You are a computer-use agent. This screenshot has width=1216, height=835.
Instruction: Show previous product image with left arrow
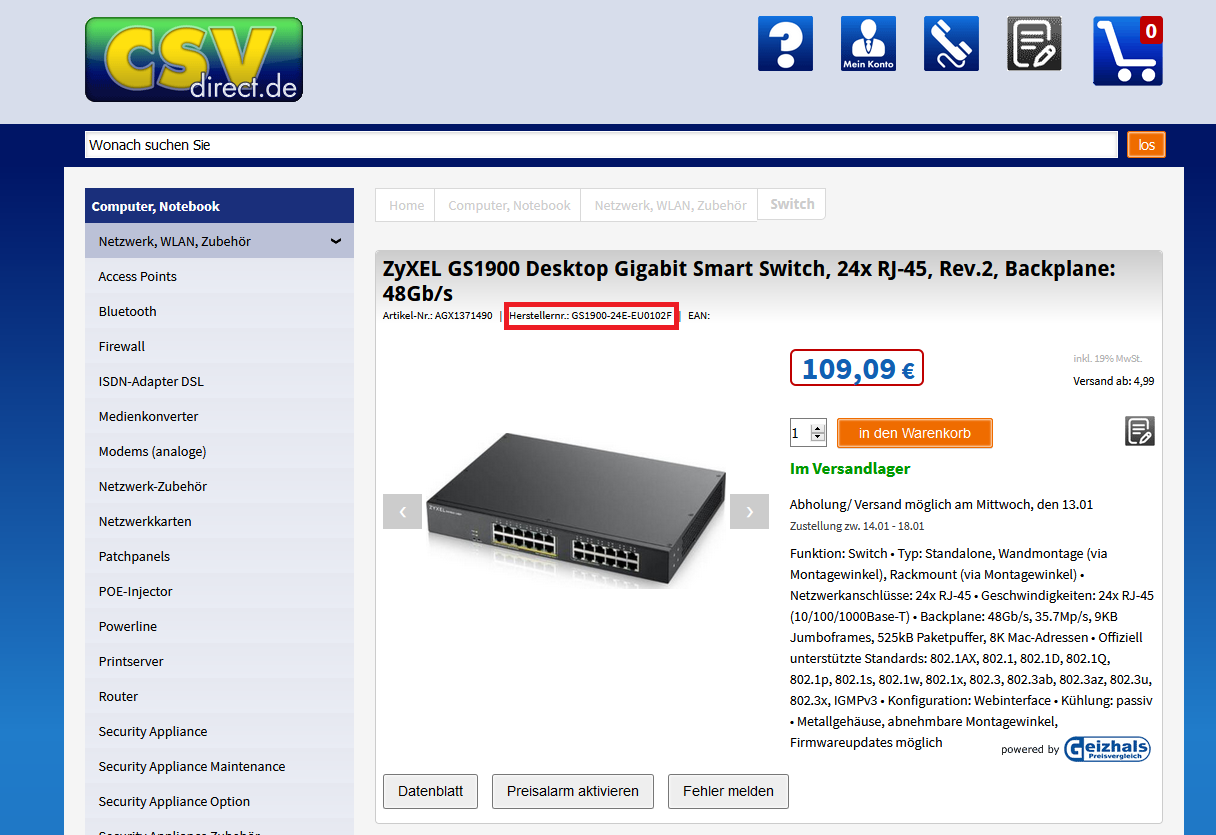coord(402,511)
